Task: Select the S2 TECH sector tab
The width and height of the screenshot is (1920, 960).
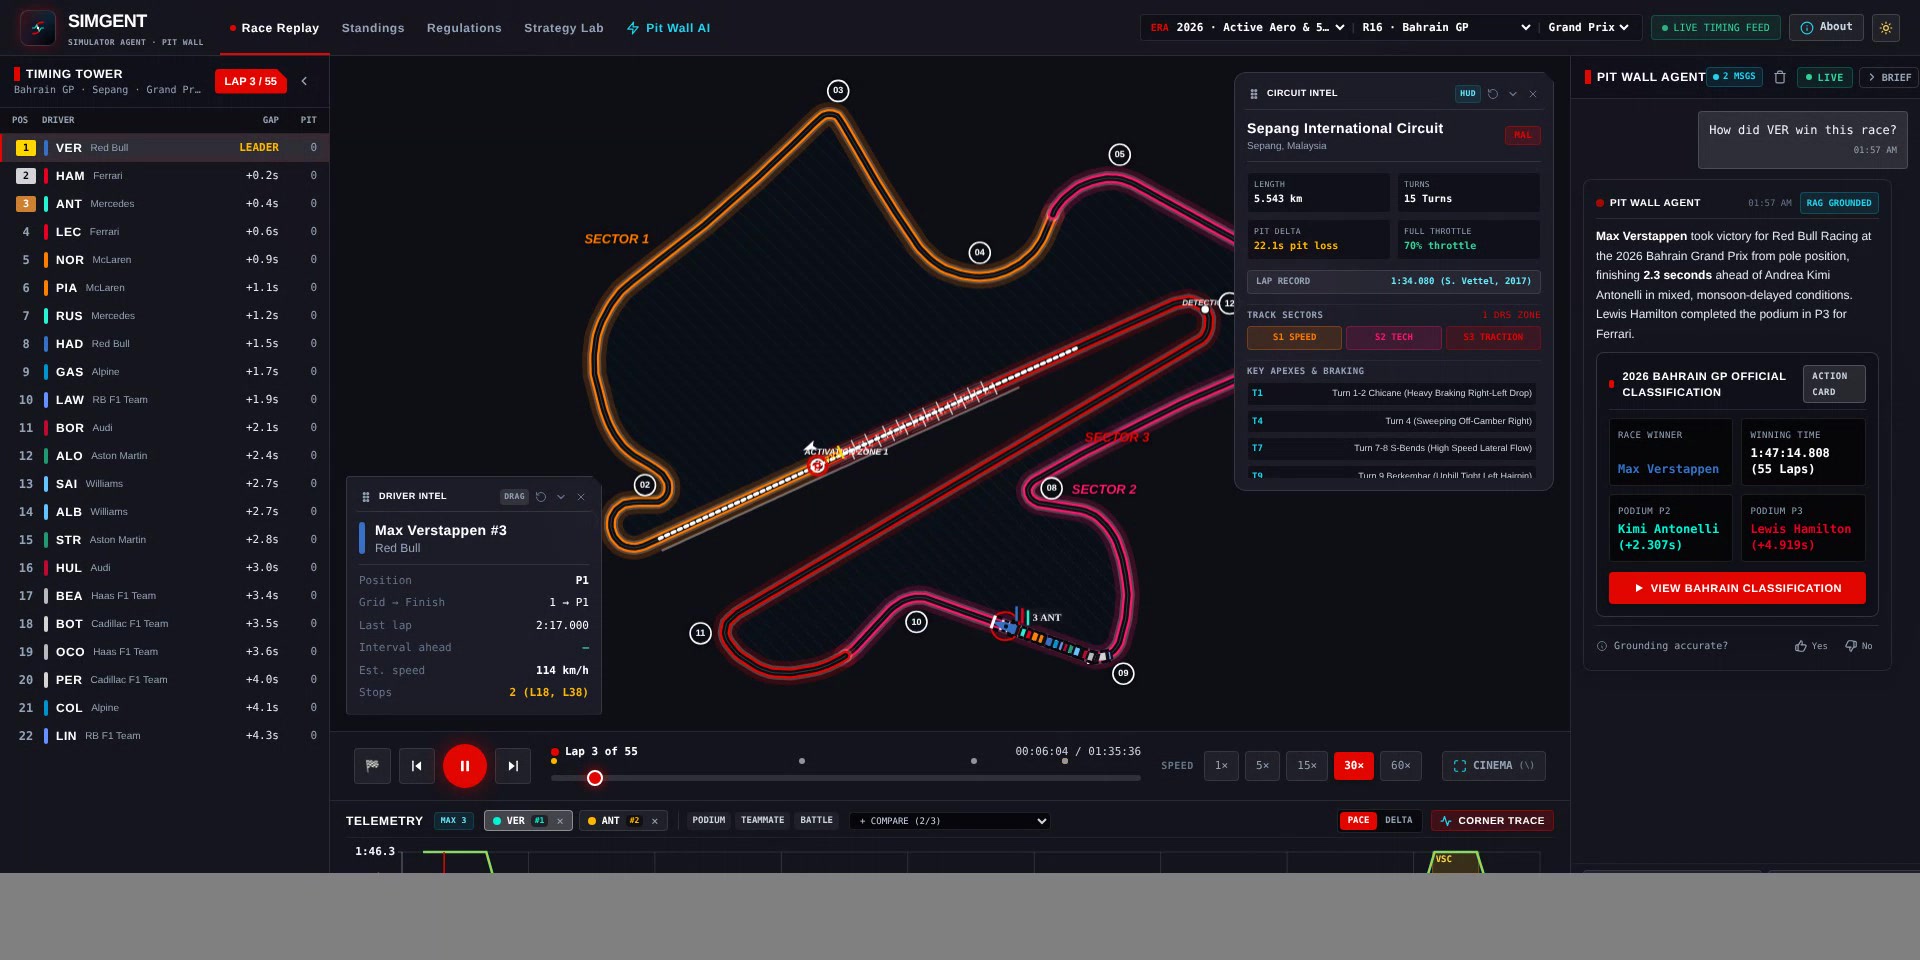Action: click(1393, 338)
